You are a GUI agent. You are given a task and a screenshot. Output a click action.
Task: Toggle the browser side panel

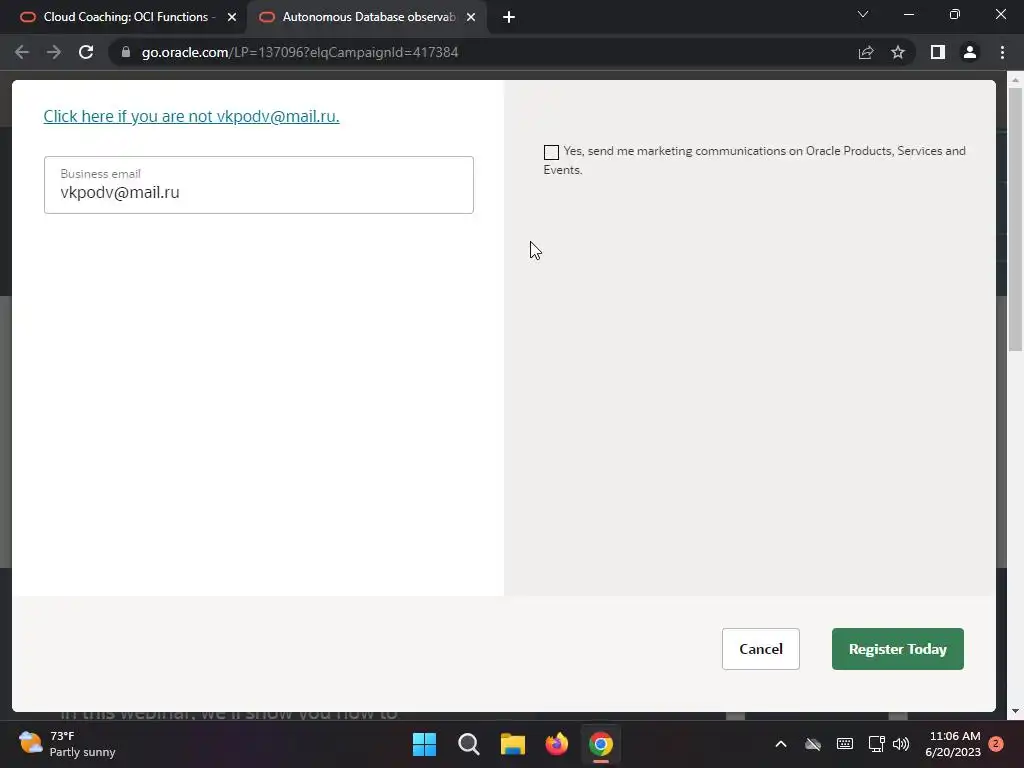tap(938, 52)
